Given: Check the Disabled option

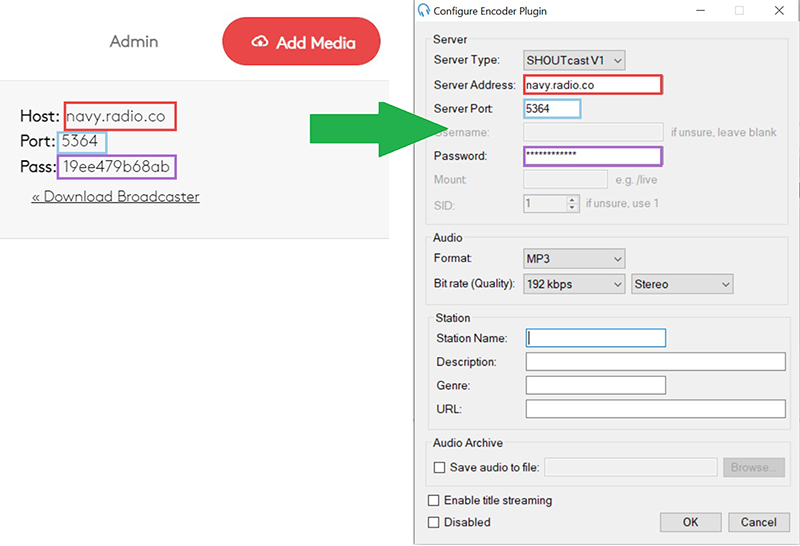Looking at the screenshot, I should (x=433, y=522).
